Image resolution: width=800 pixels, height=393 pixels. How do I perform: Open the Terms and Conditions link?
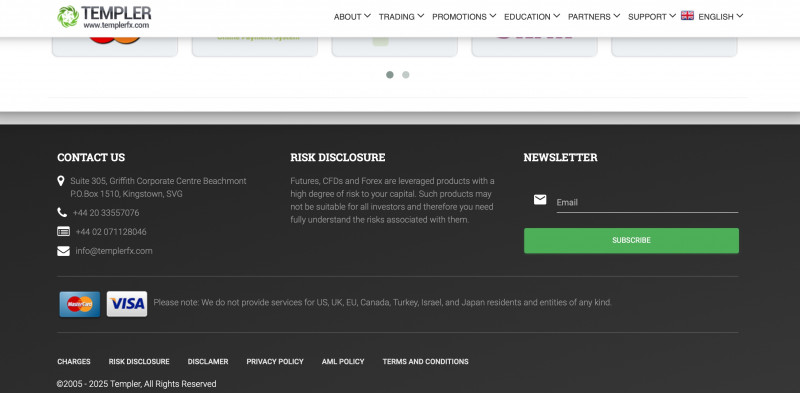tap(426, 361)
